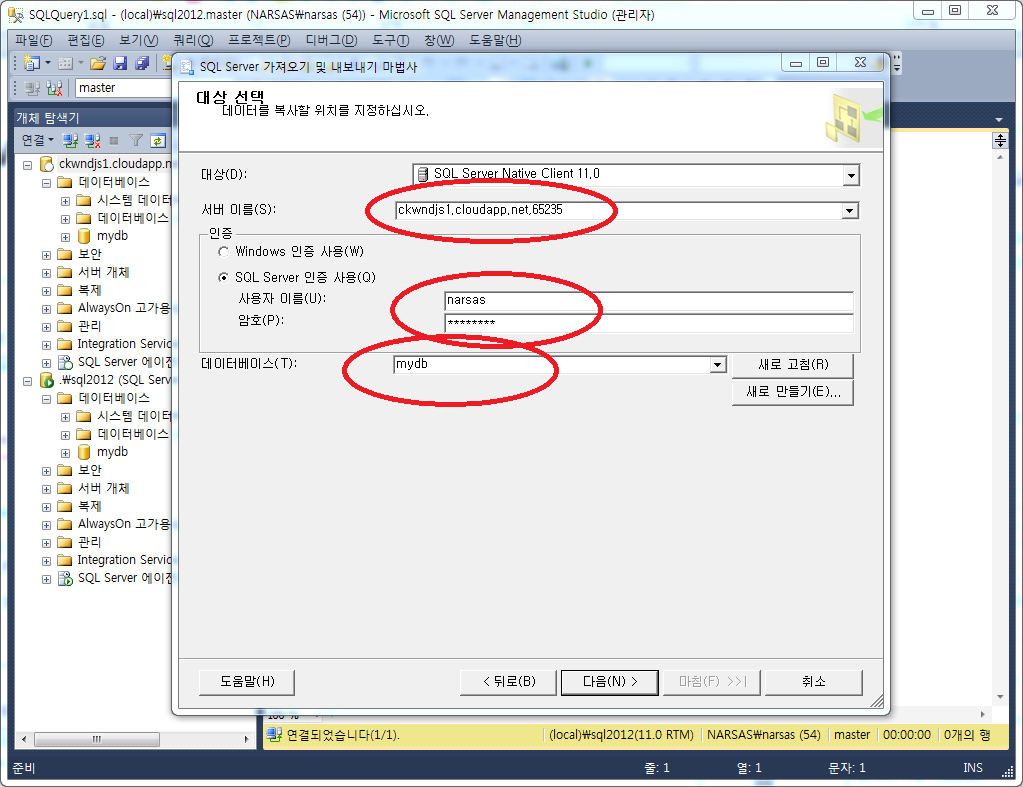Click the .\sql2012 server node icon
This screenshot has height=787, width=1023.
coord(47,380)
